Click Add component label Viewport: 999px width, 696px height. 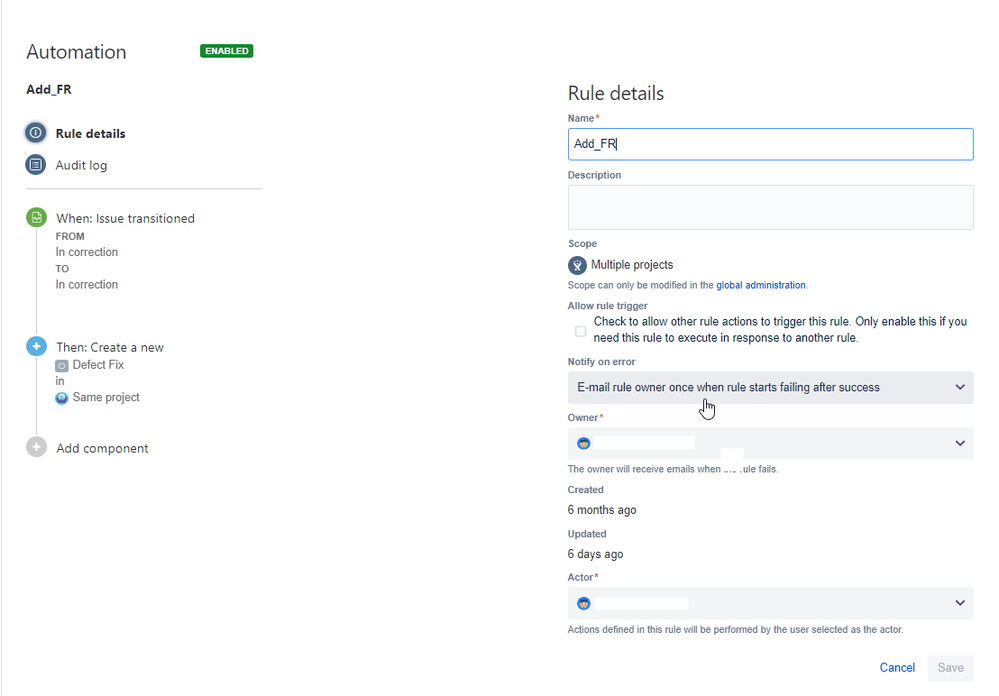tap(102, 449)
